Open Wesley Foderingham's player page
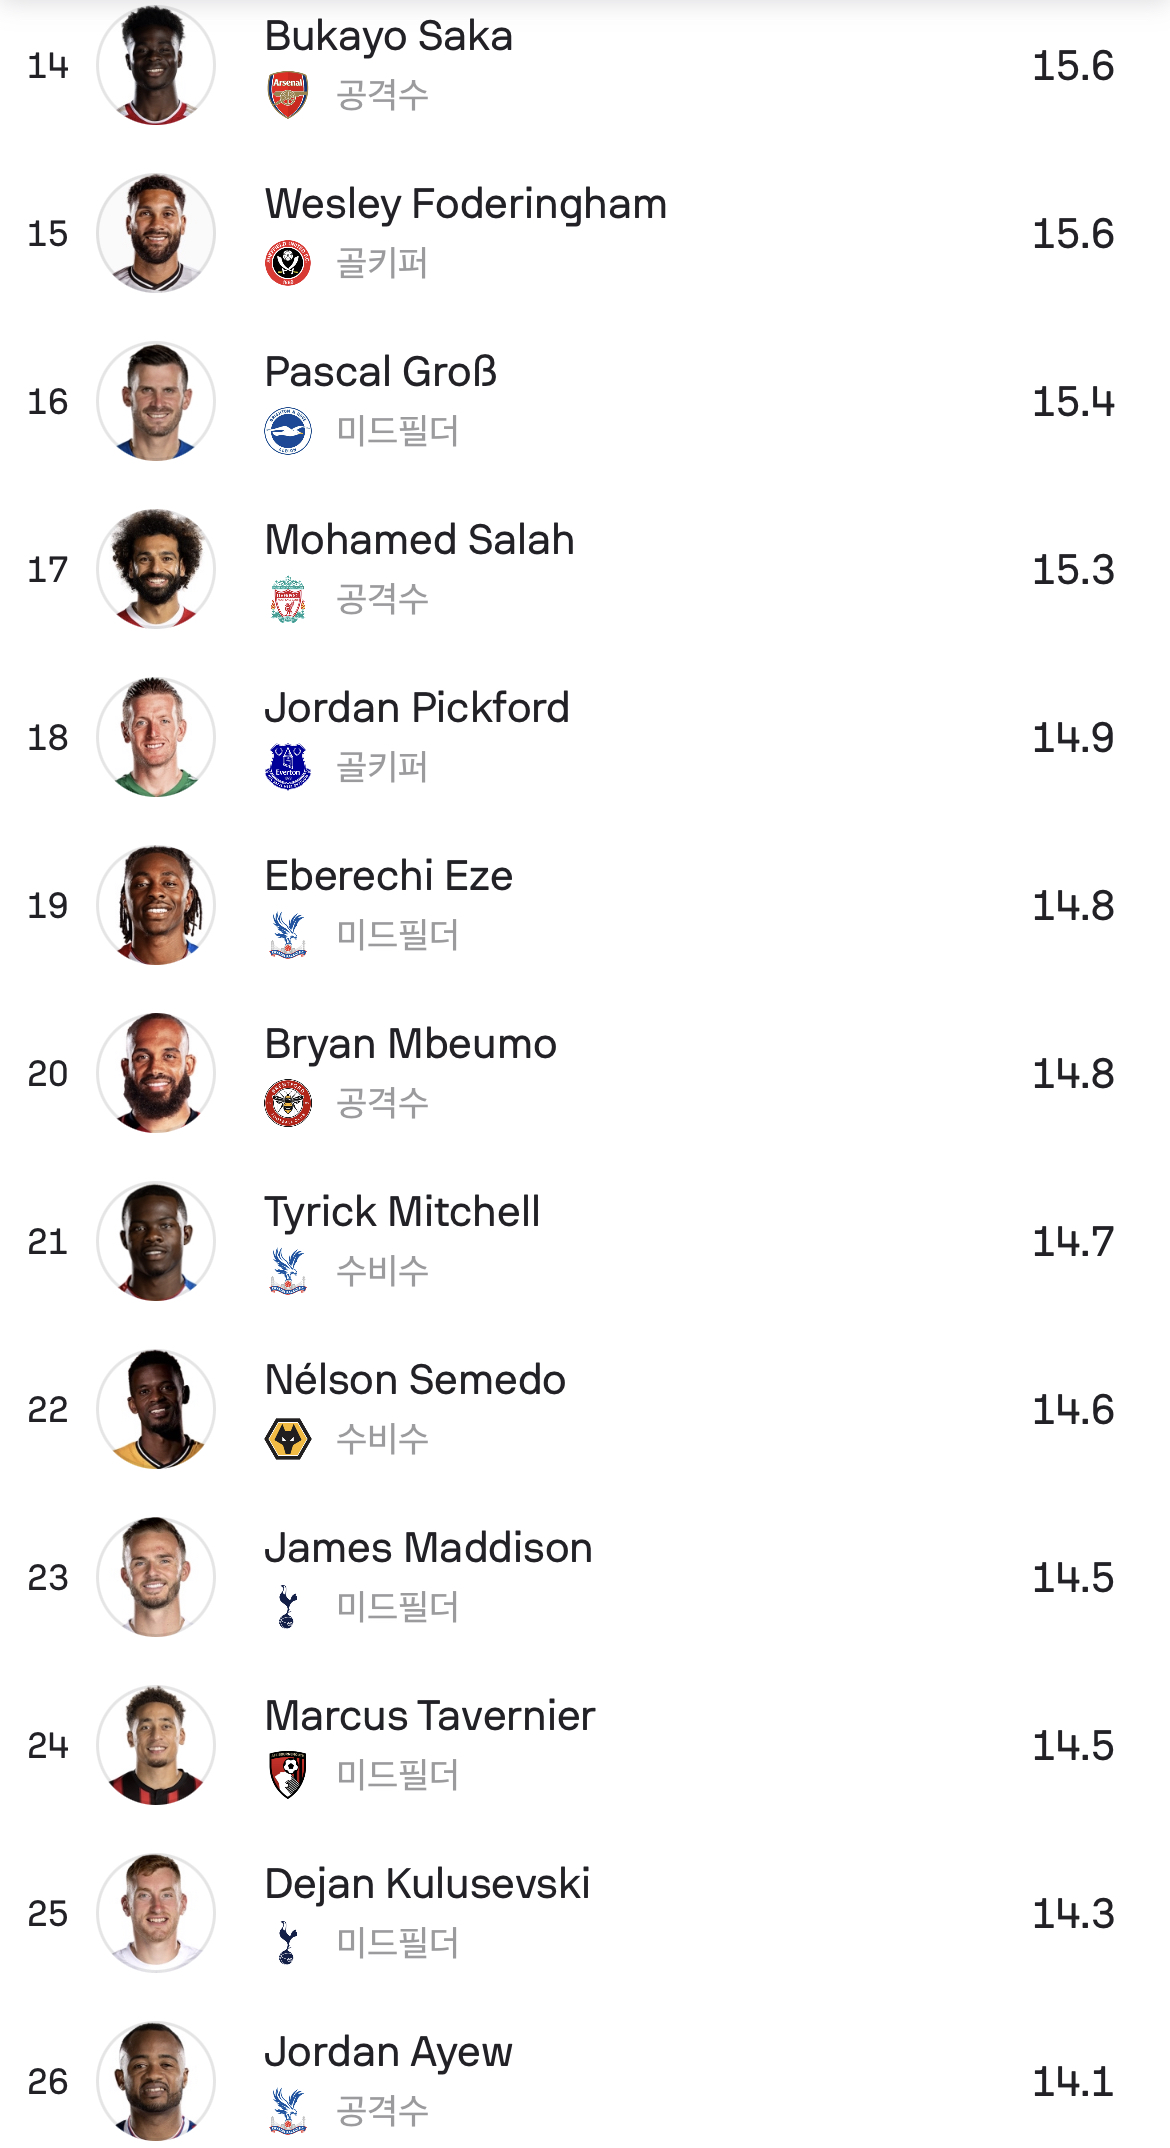 [x=465, y=204]
